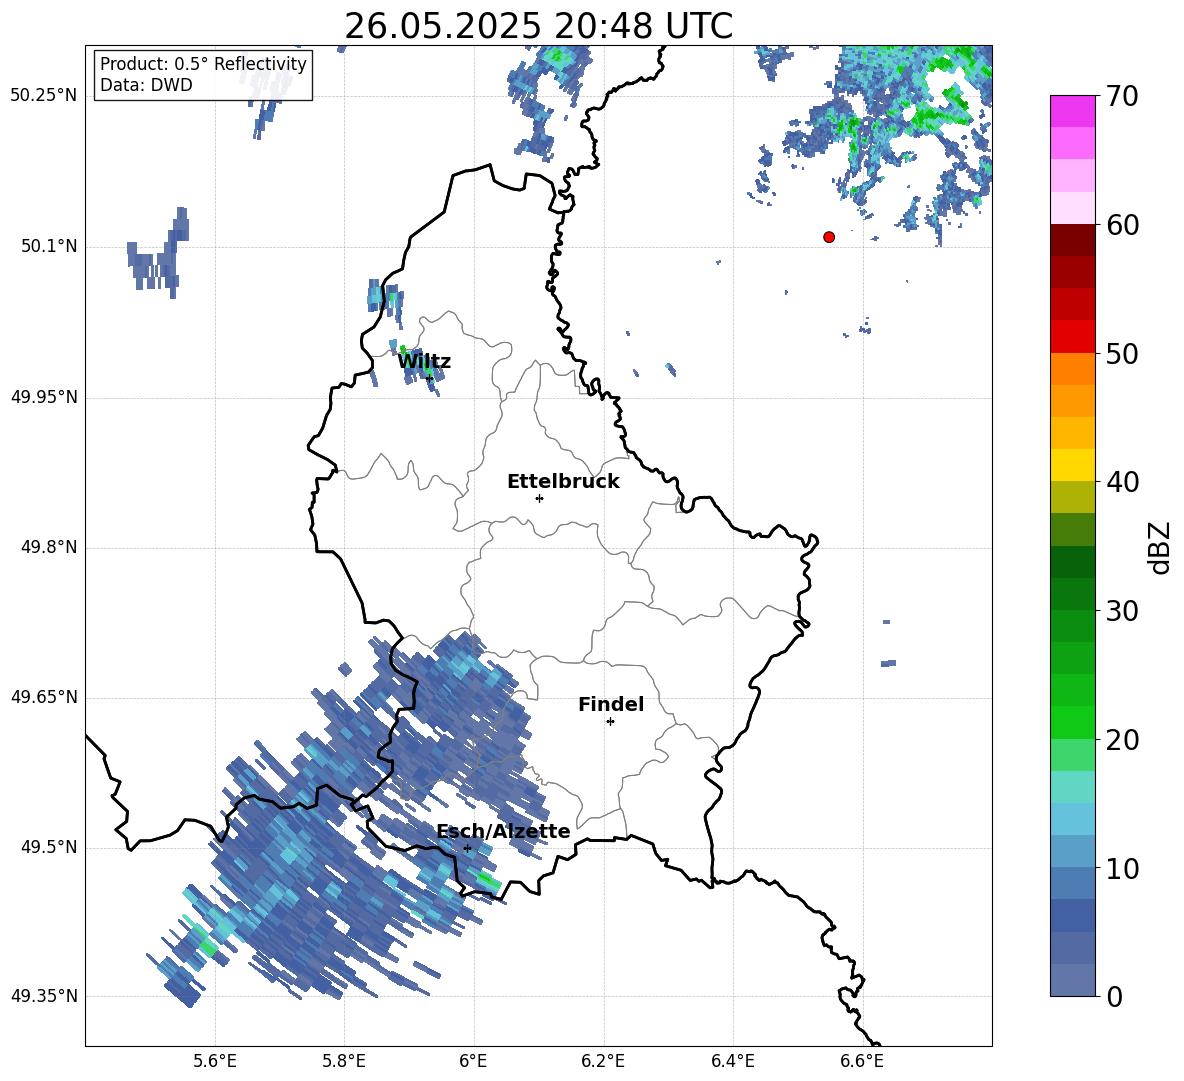
Task: Click latitude label 49.8°N
Action: pos(49,547)
